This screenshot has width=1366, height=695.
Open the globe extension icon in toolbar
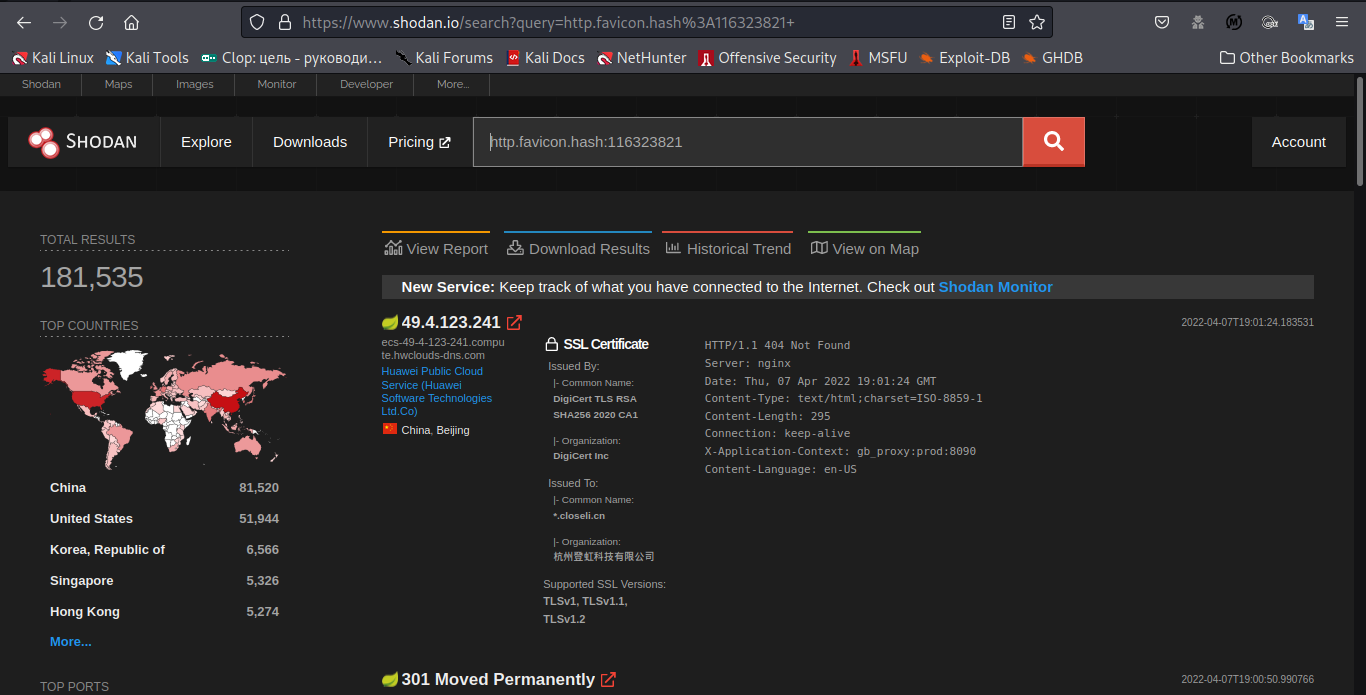(x=1270, y=22)
